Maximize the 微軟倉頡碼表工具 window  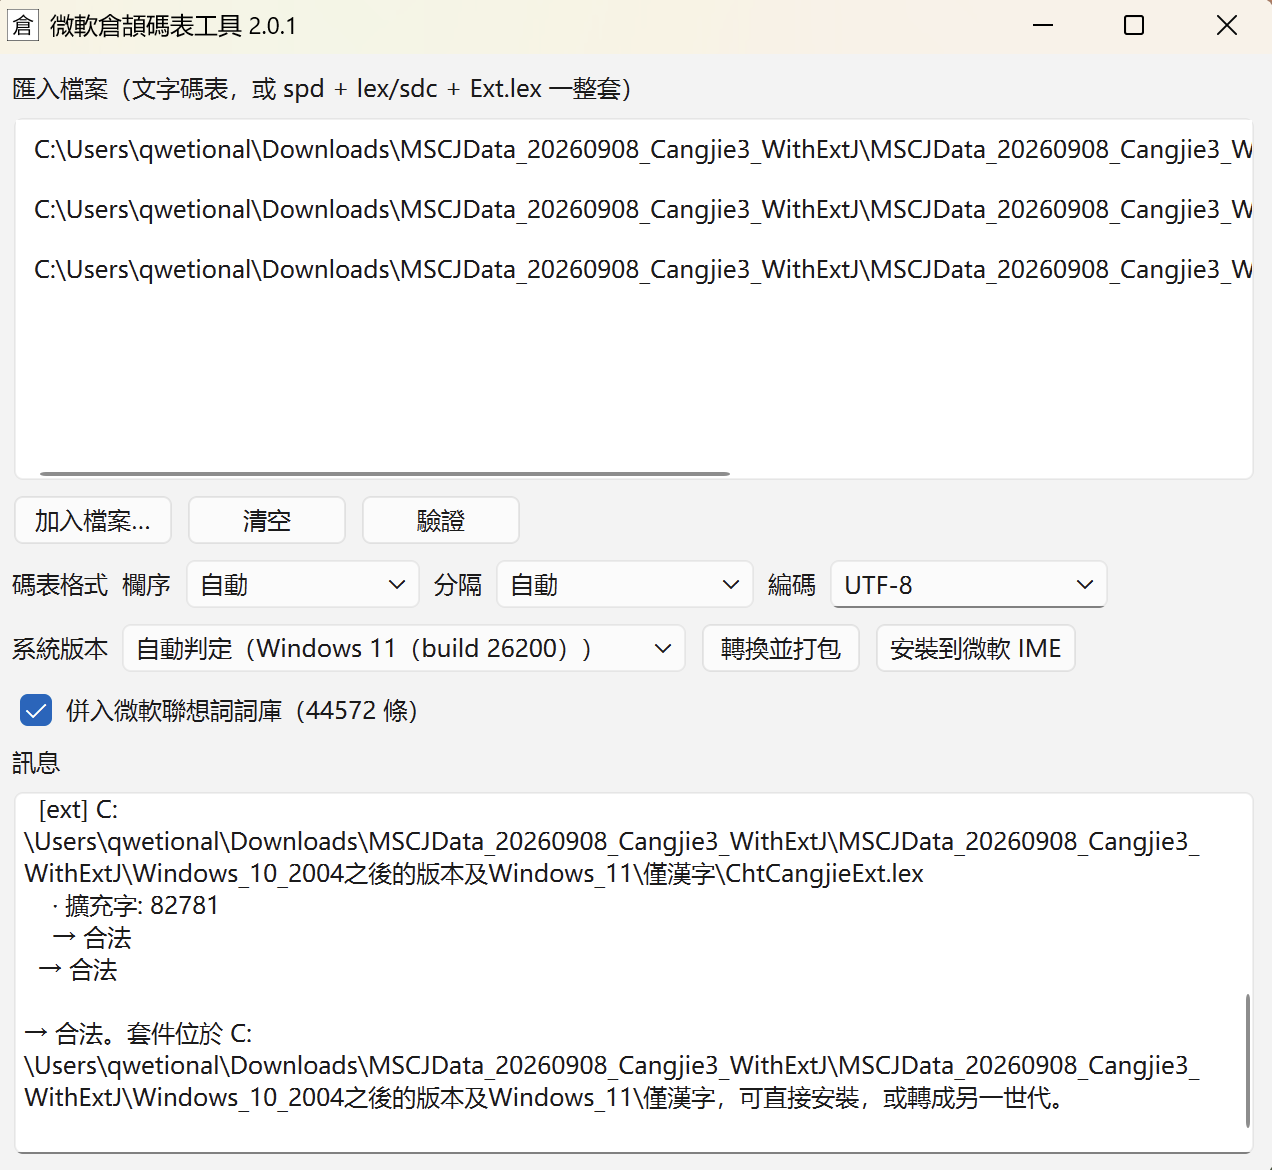click(1134, 25)
